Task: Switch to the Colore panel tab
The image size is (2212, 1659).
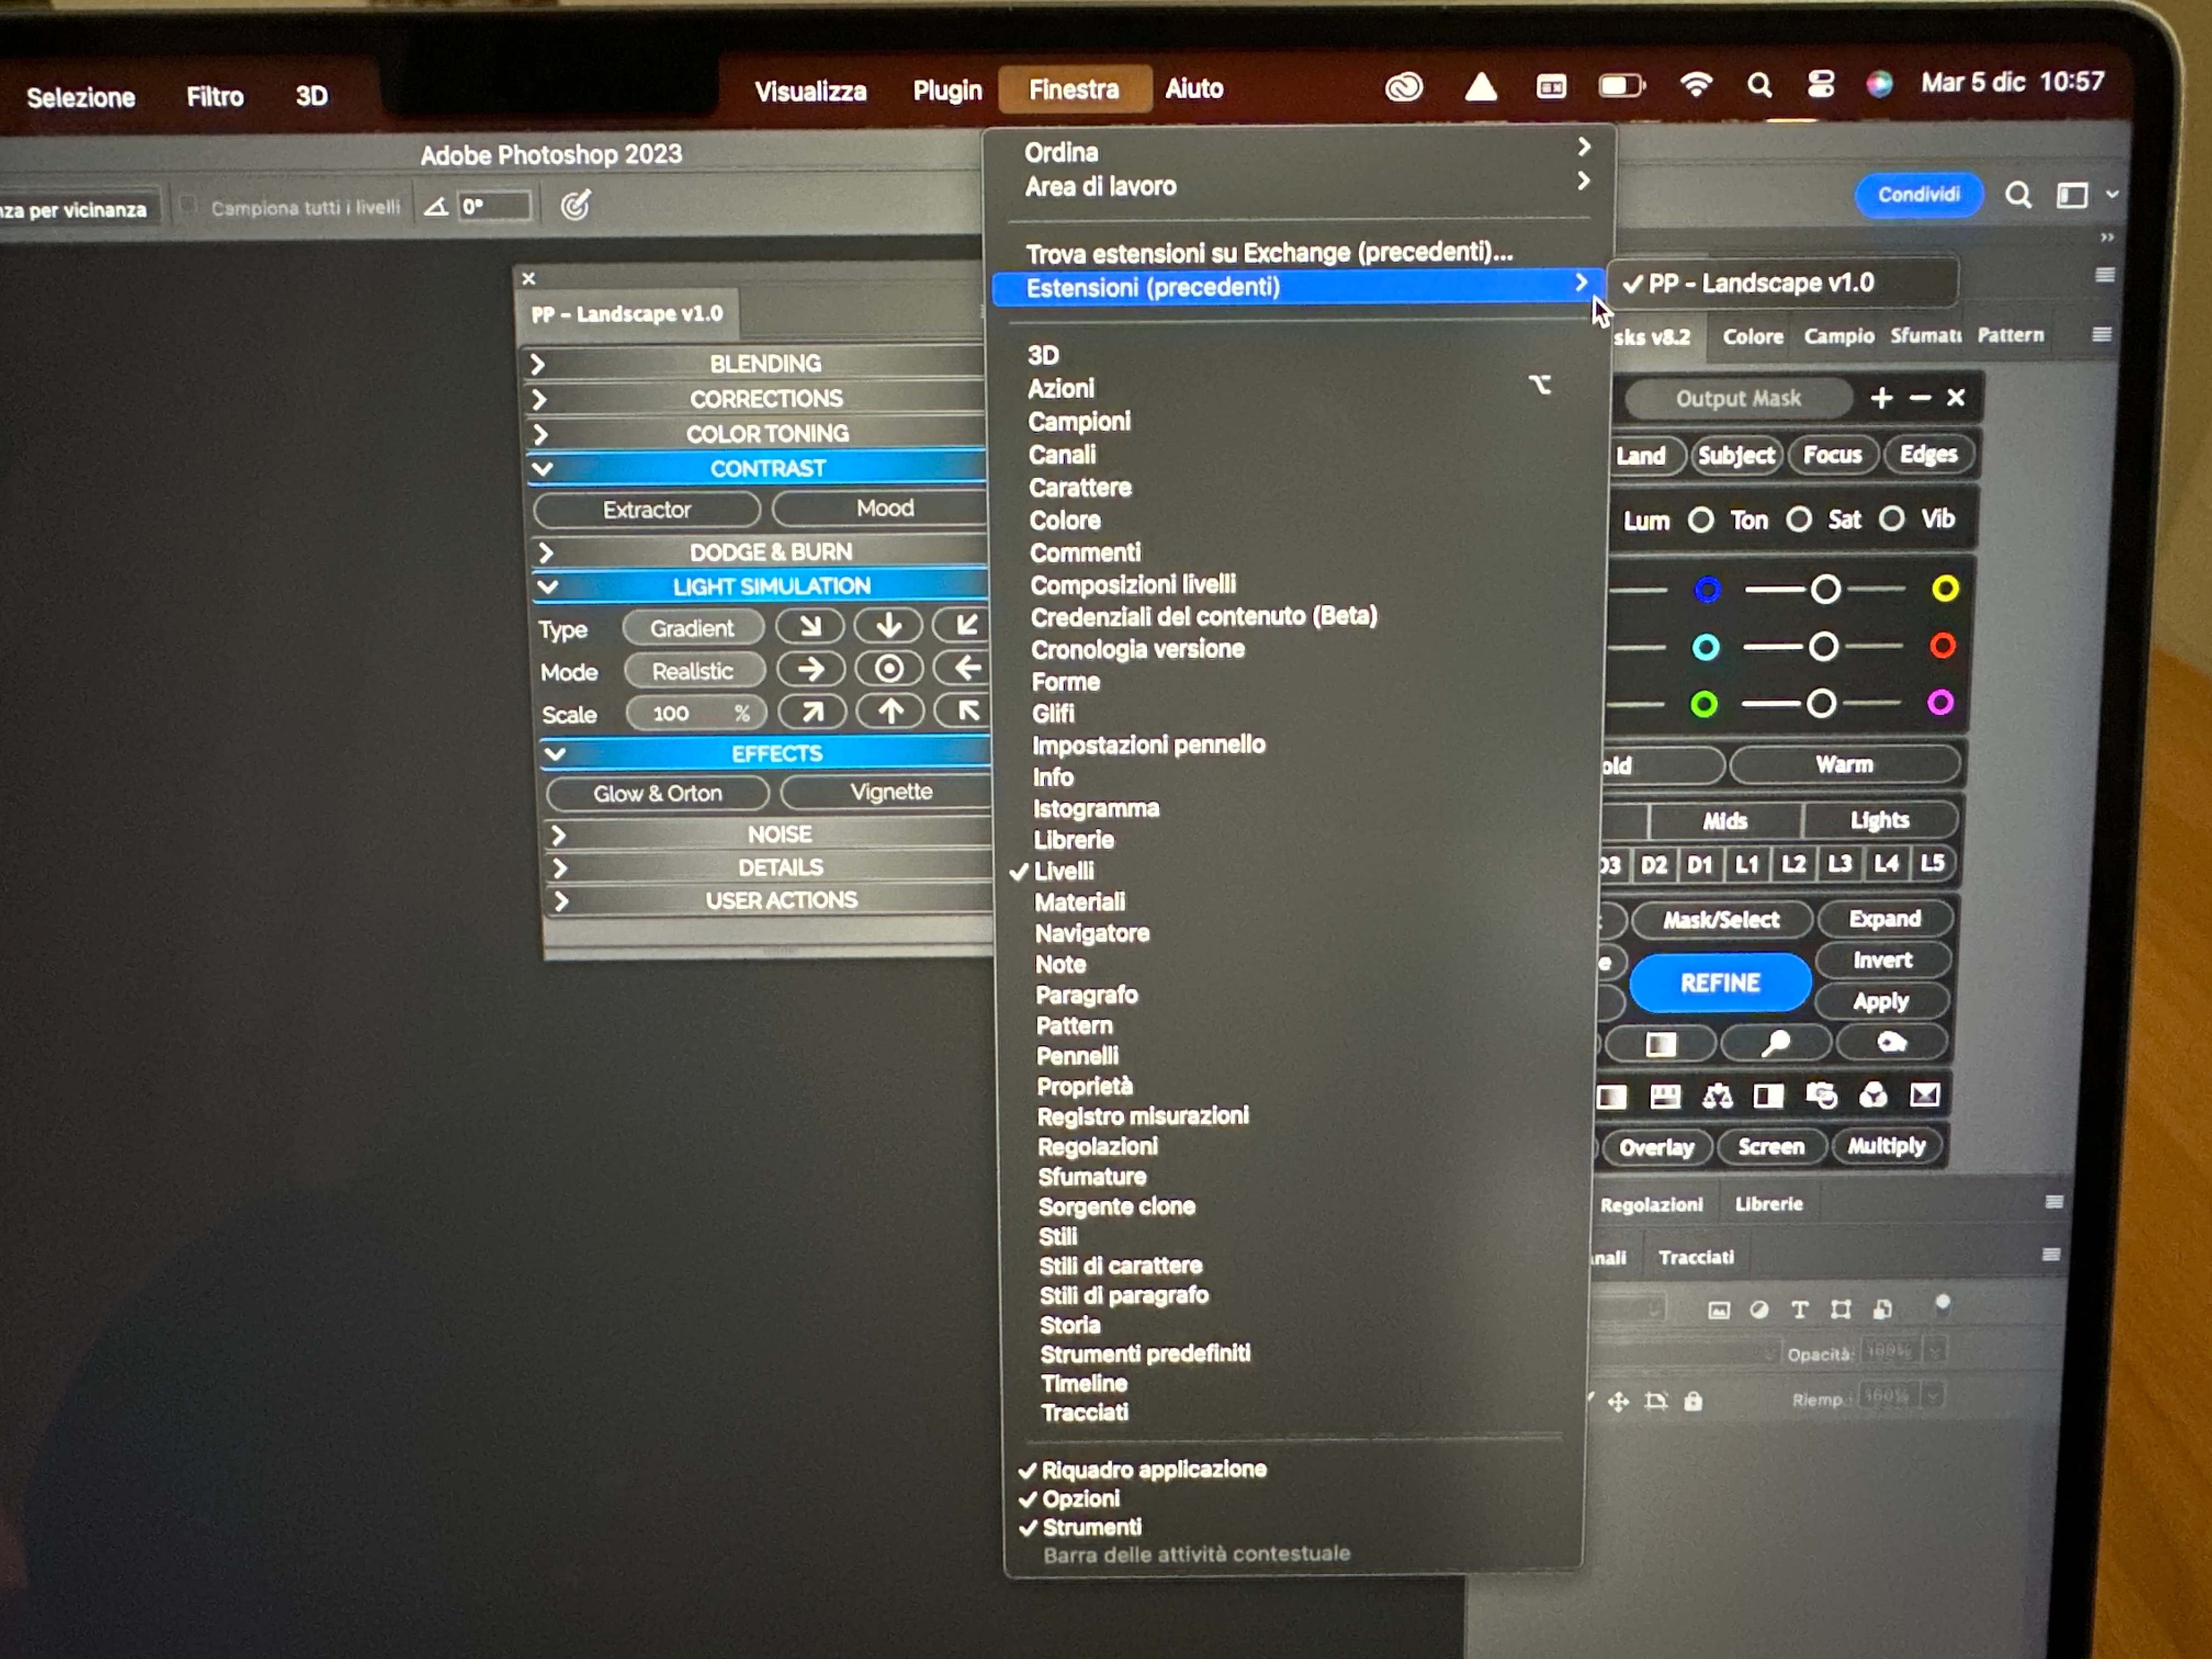Action: (1752, 337)
